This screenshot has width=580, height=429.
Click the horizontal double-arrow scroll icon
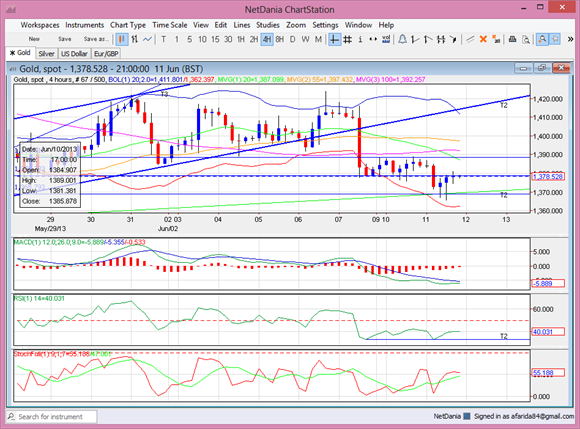pyautogui.click(x=373, y=39)
